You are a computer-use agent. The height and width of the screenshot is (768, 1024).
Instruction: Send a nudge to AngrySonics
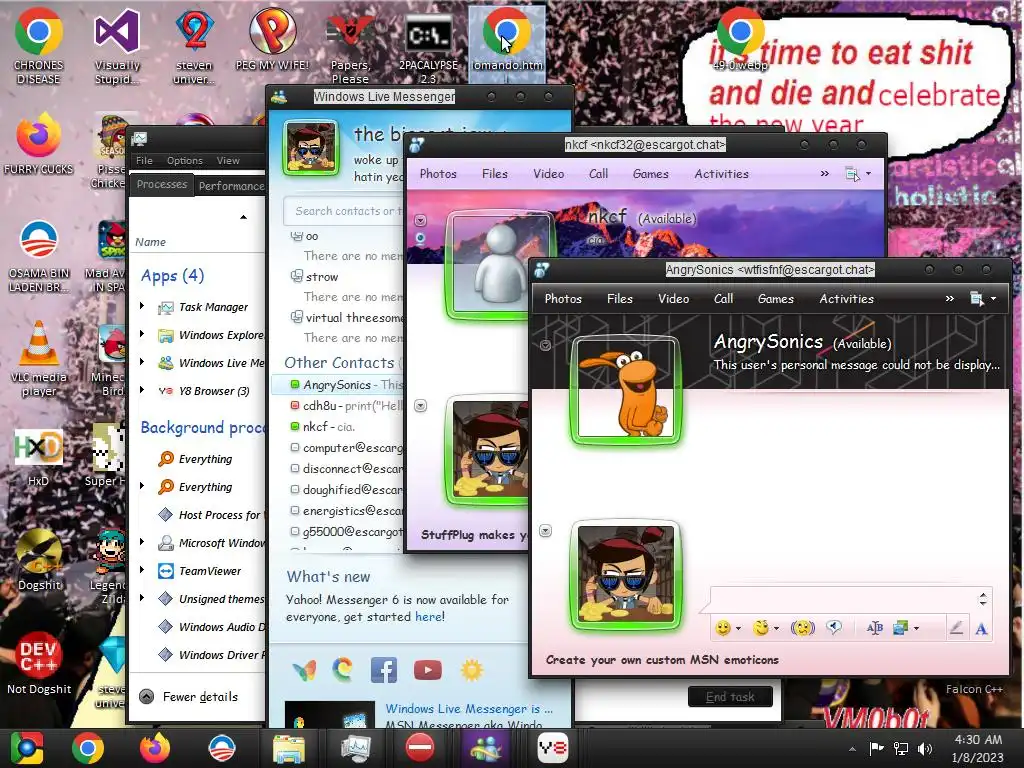point(803,628)
